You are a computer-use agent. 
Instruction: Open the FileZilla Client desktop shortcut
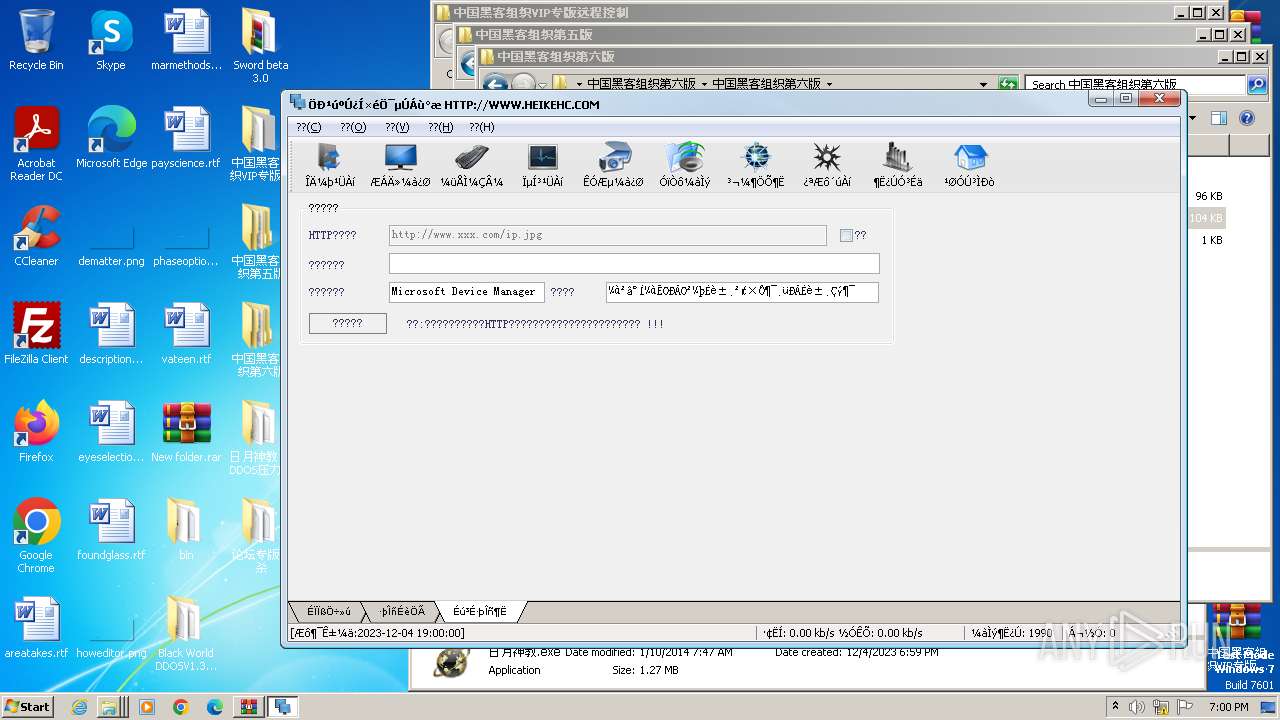click(x=36, y=333)
